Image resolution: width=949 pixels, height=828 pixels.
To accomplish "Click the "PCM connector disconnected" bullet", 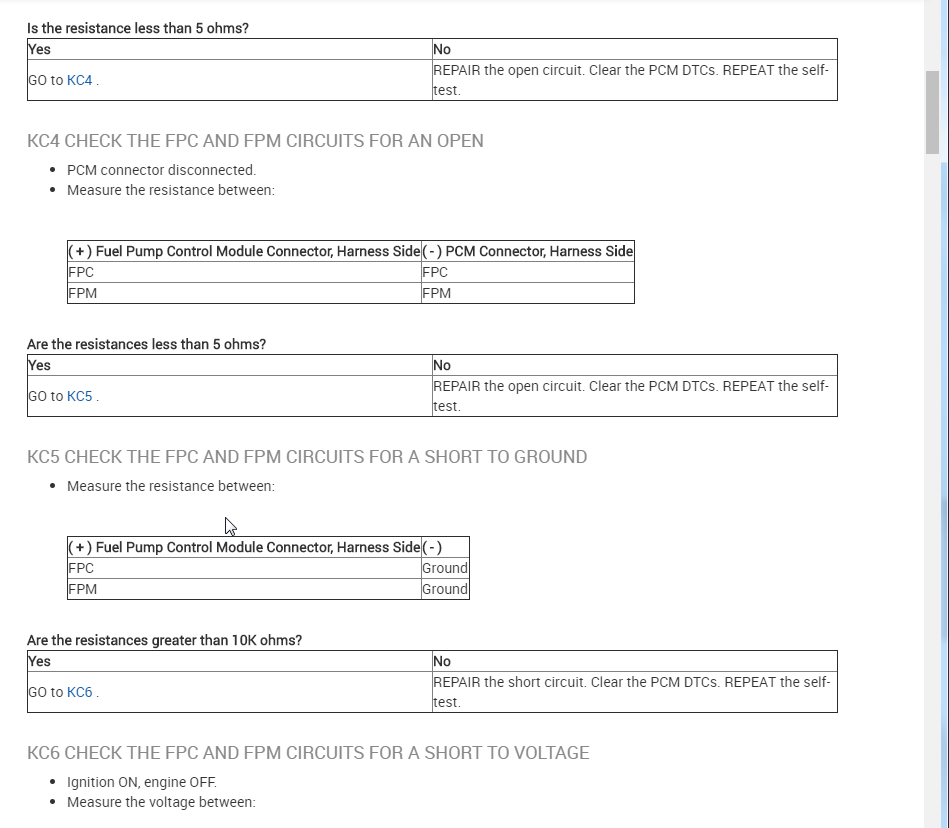I will [x=161, y=170].
